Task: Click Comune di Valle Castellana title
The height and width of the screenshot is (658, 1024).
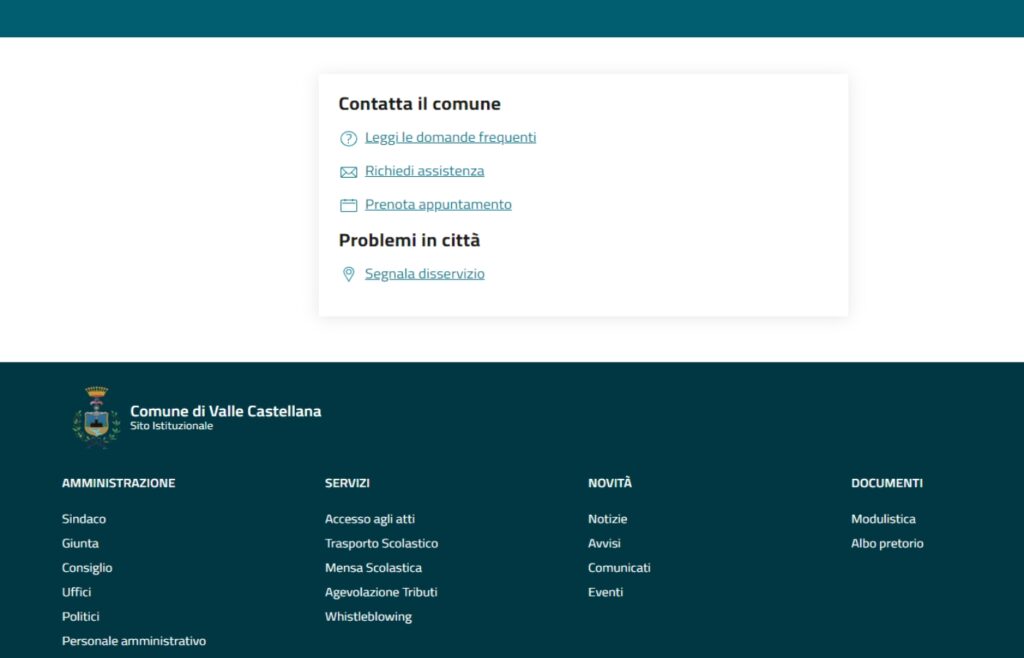Action: [225, 411]
